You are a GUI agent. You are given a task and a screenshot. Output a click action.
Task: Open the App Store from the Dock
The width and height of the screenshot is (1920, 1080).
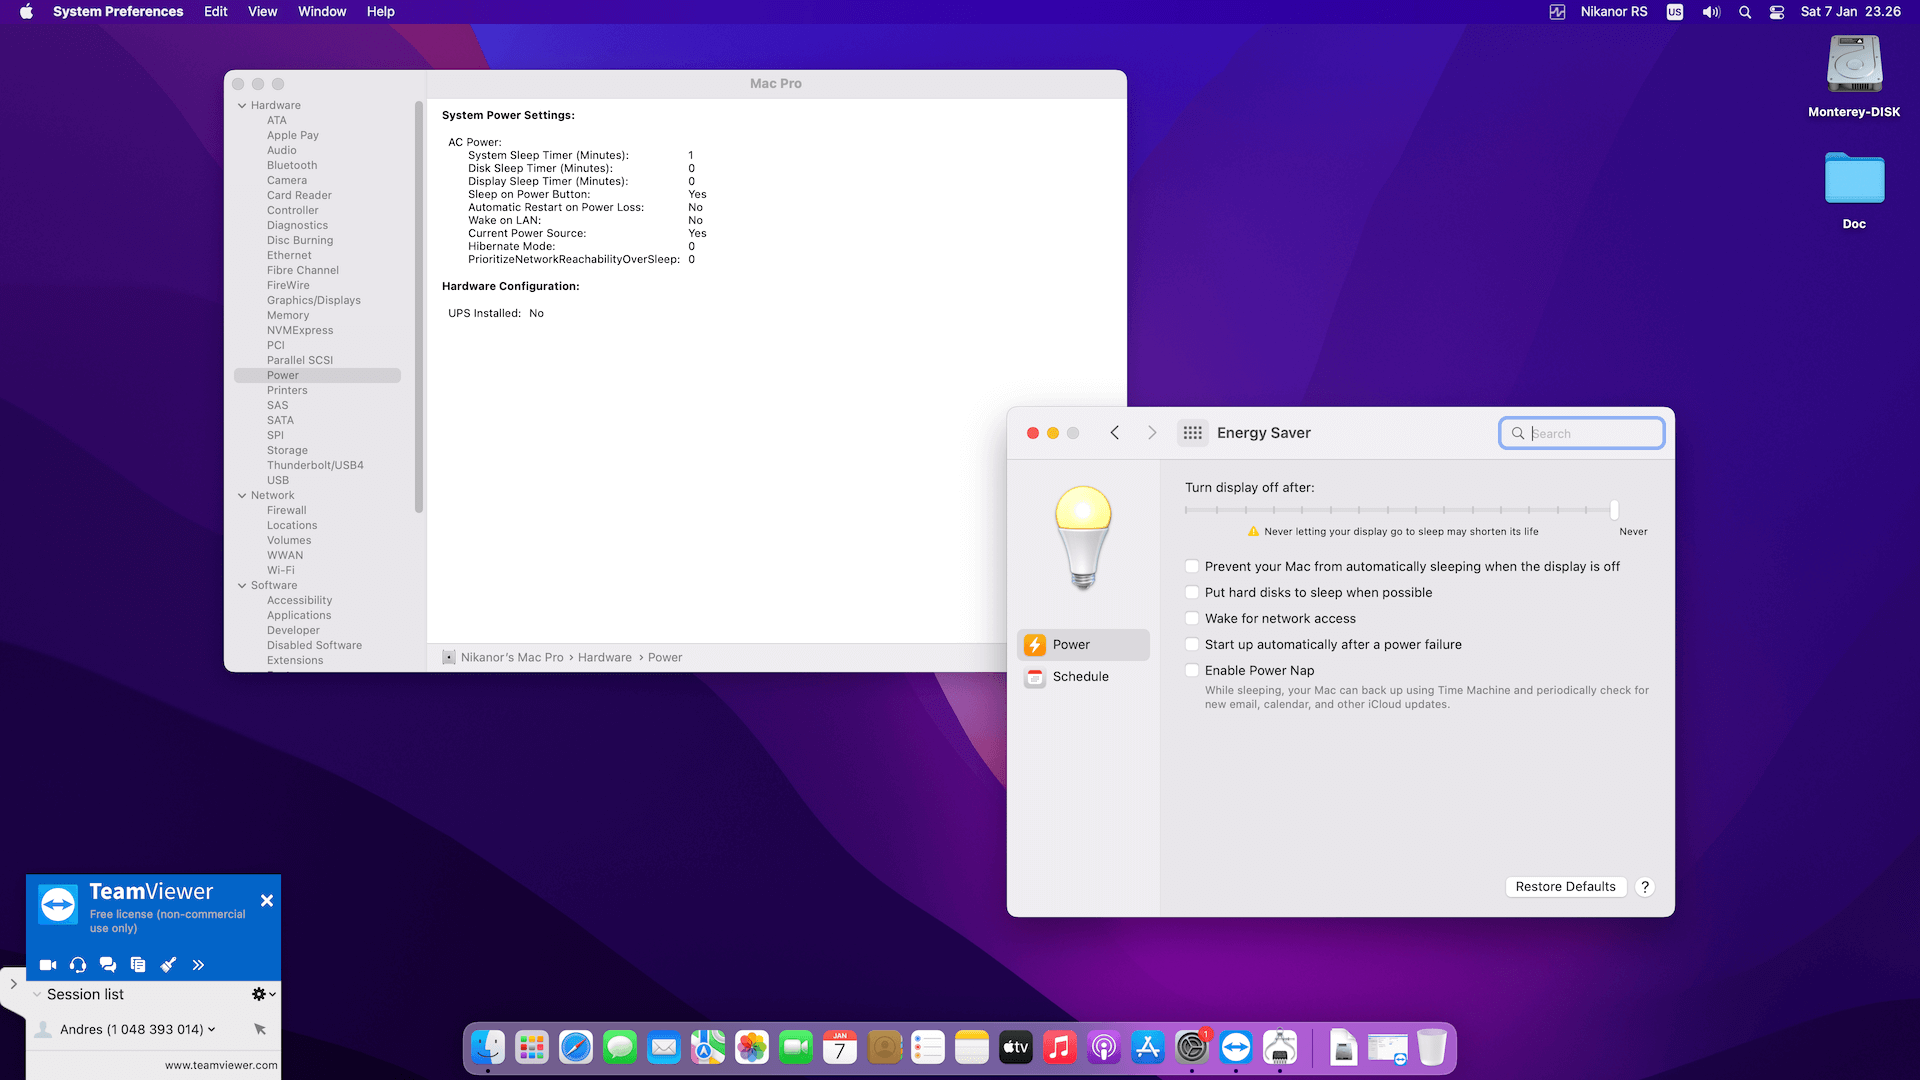1147,1048
